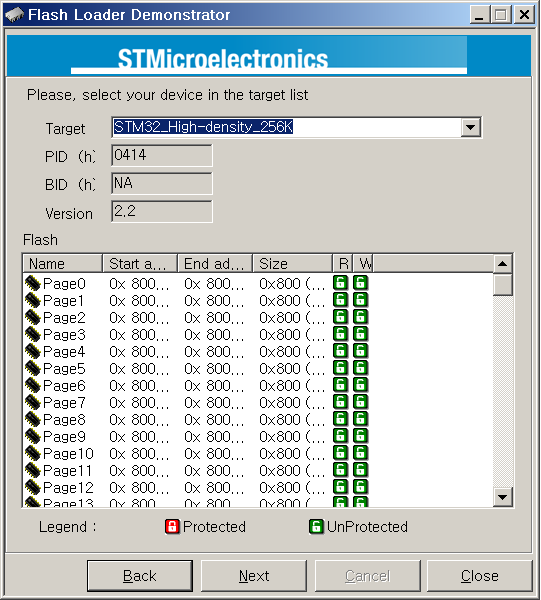Click the chip icon beside Page9

tap(33, 436)
